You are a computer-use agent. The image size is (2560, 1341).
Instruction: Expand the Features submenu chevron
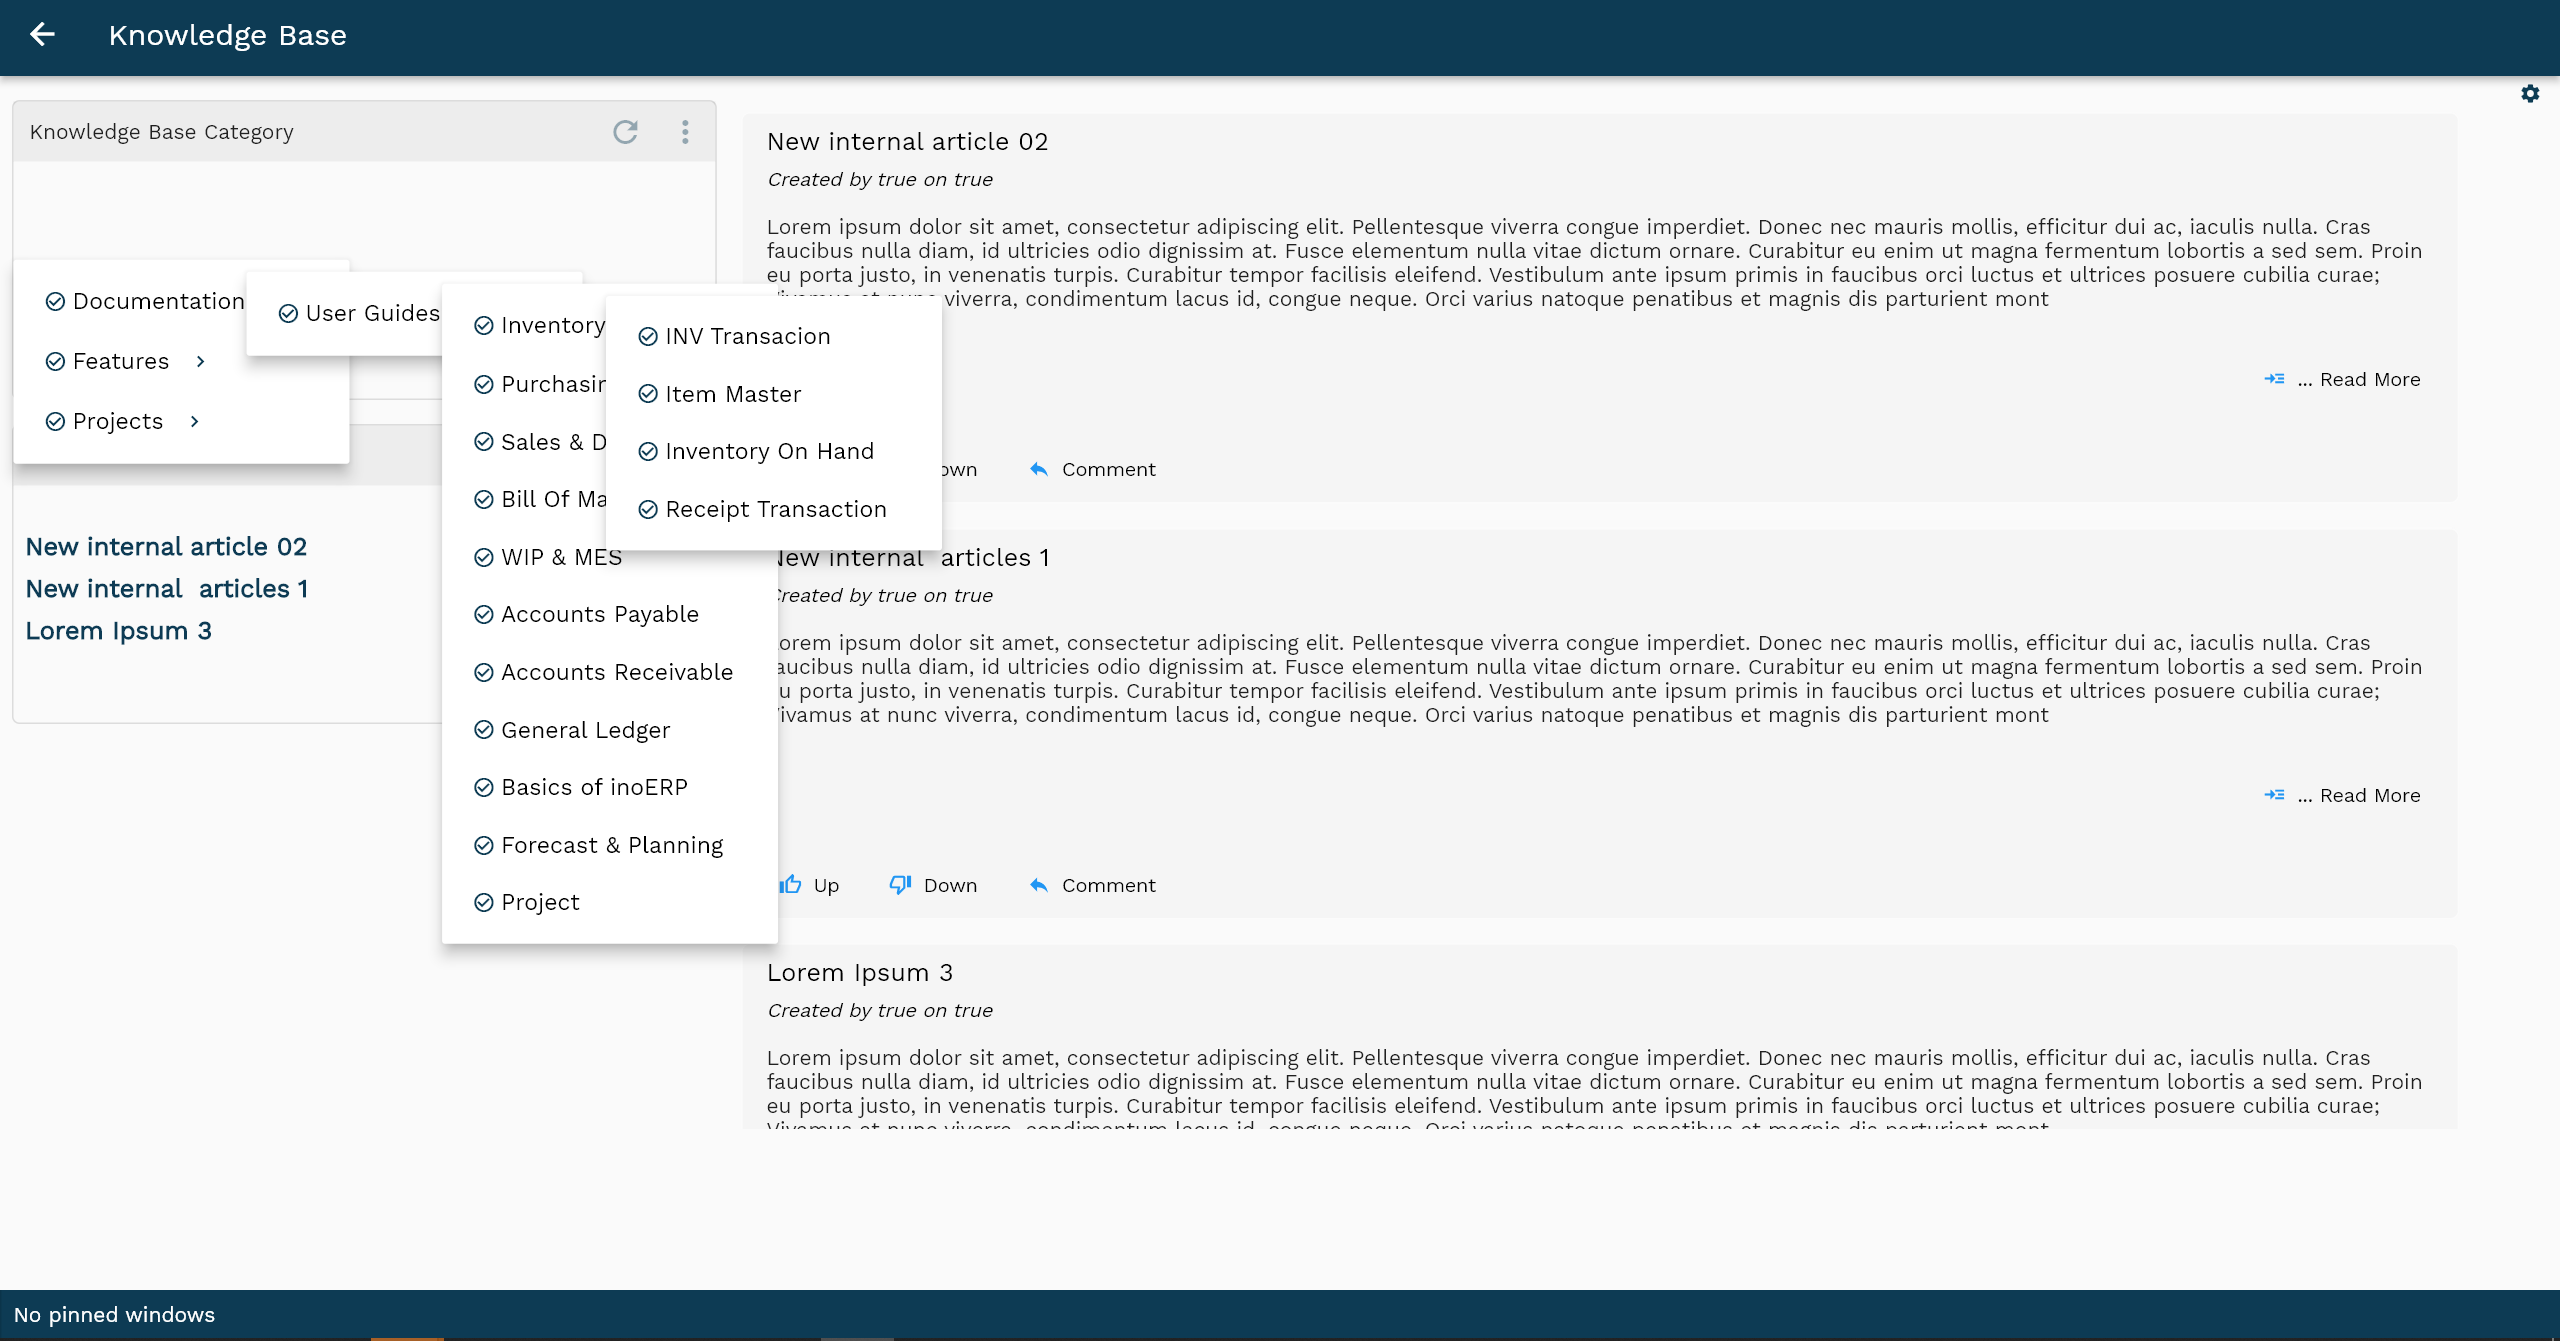[x=201, y=362]
